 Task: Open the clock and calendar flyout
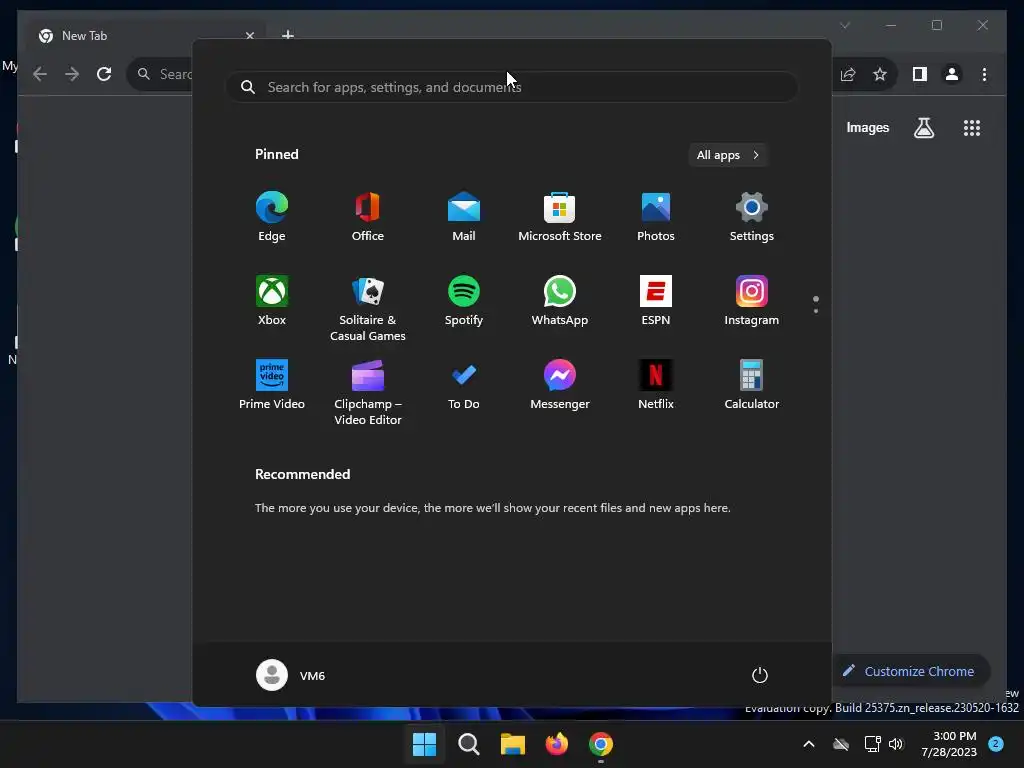[949, 744]
